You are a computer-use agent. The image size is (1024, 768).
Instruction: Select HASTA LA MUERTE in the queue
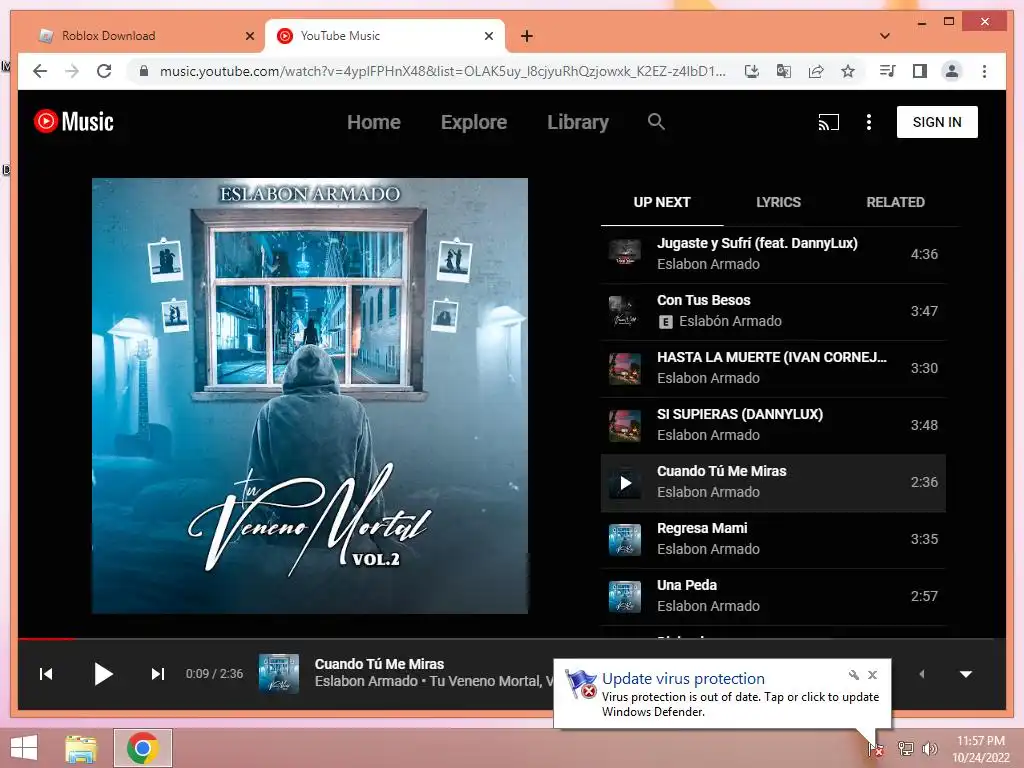(x=773, y=368)
